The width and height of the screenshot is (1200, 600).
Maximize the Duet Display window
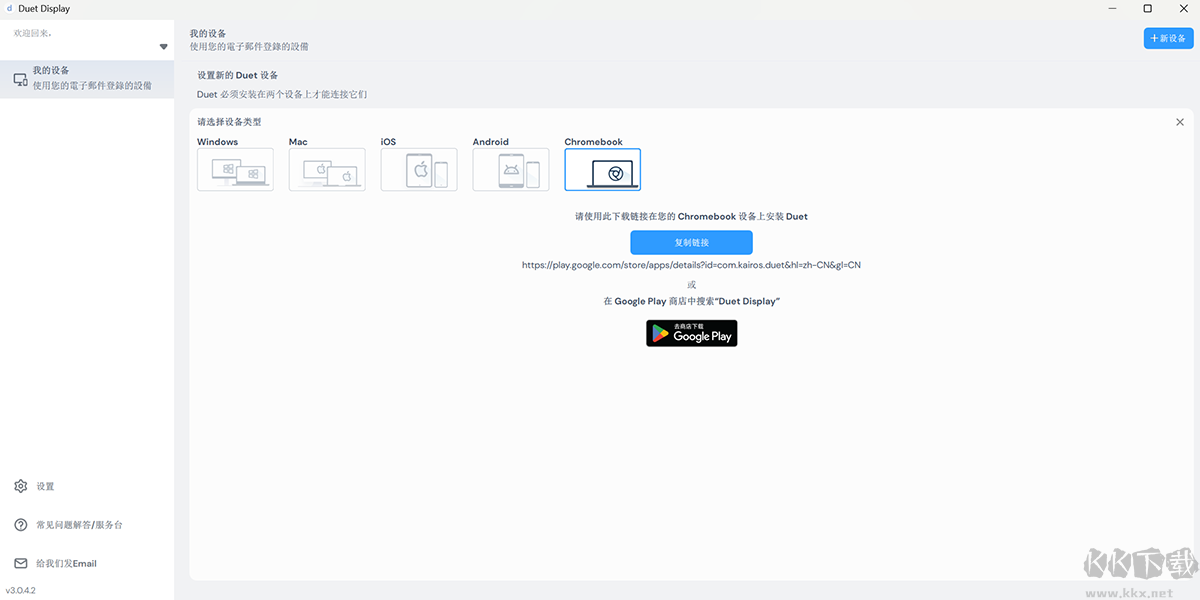click(x=1148, y=9)
